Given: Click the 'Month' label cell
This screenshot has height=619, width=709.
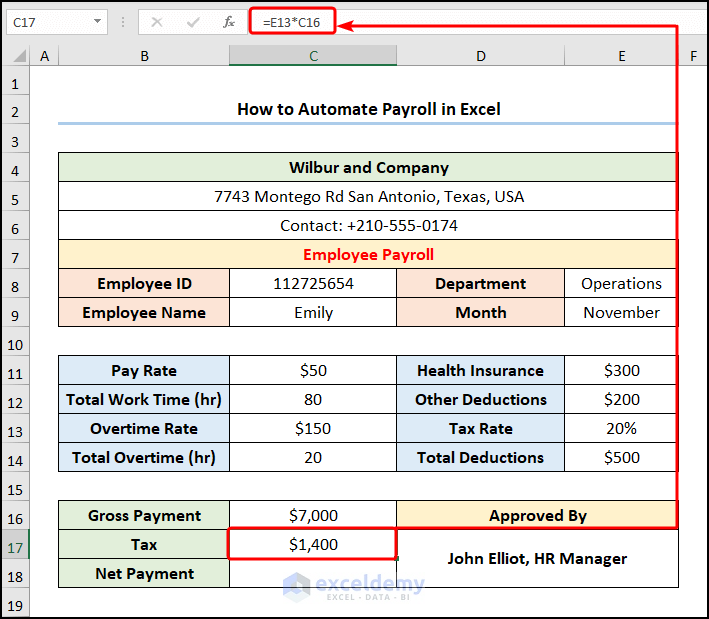Looking at the screenshot, I should pos(480,312).
